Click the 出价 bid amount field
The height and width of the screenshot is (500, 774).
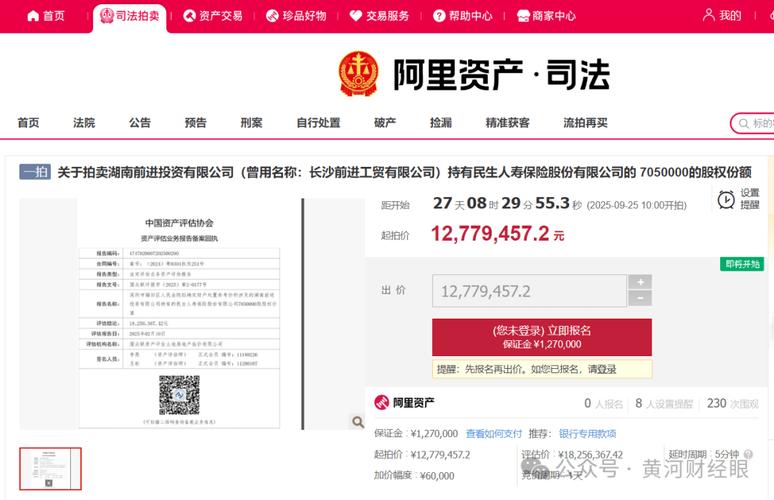(529, 291)
